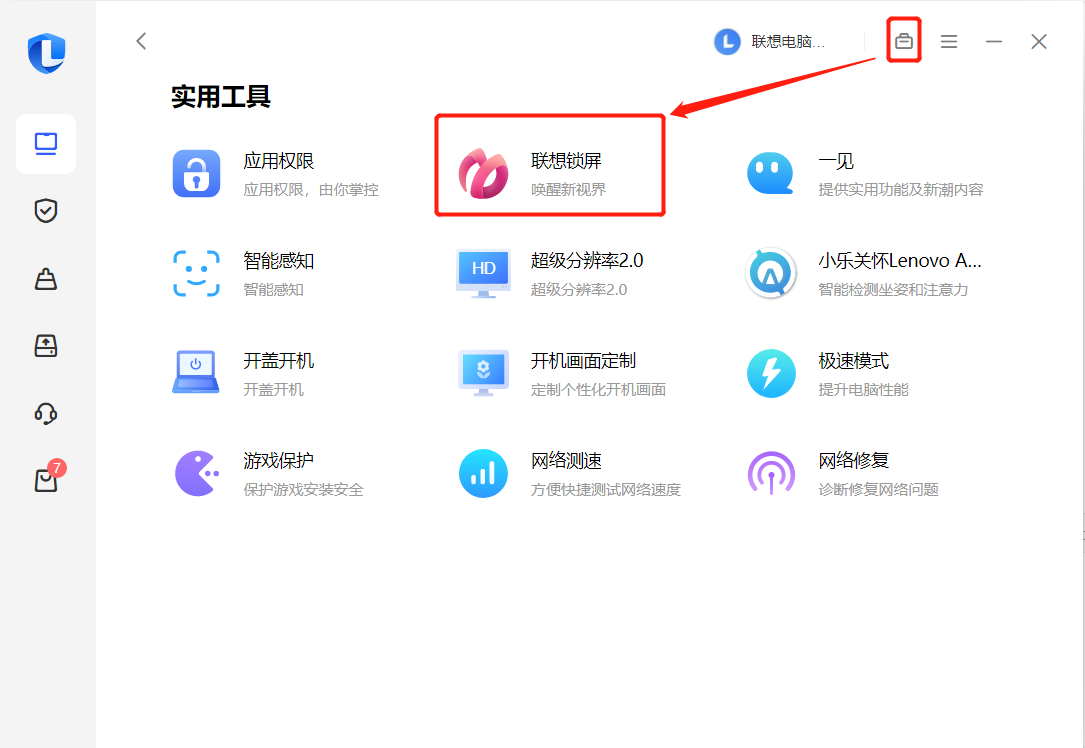Image resolution: width=1085 pixels, height=748 pixels.
Task: Click the 一见 blue chat bubble icon
Action: click(x=770, y=174)
